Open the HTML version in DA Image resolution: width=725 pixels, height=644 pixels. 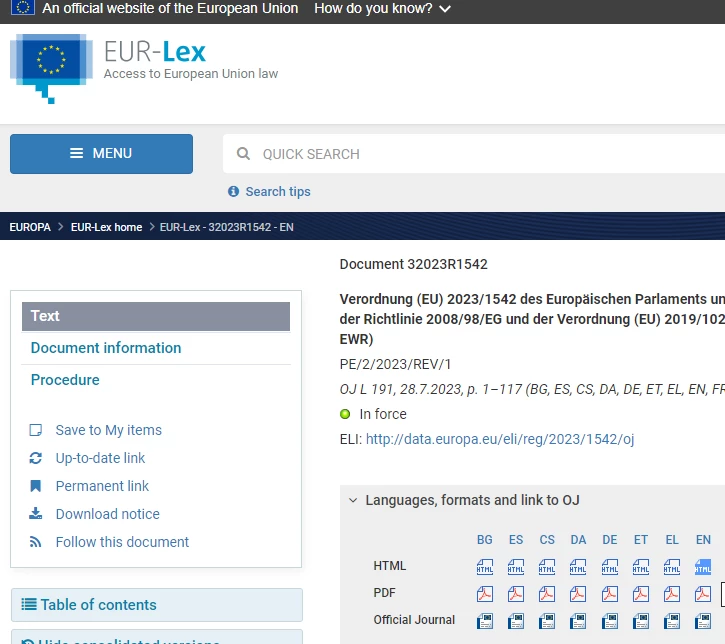point(578,567)
